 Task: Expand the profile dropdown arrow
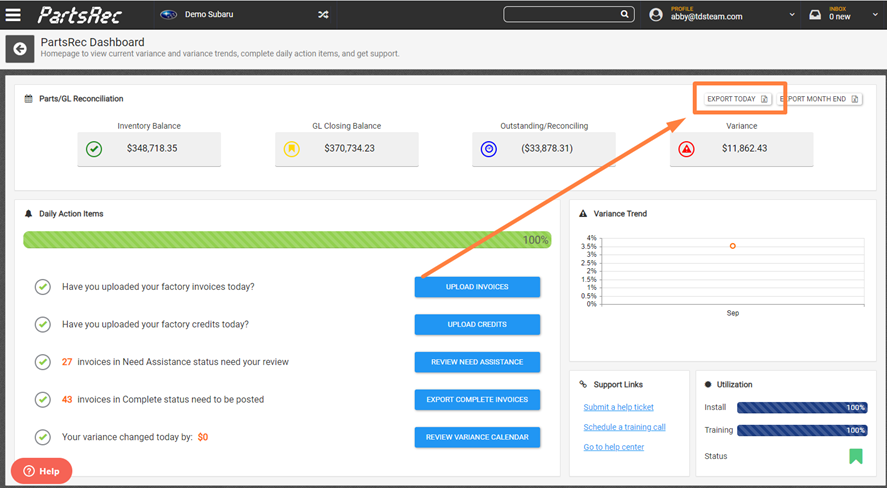[x=792, y=15]
